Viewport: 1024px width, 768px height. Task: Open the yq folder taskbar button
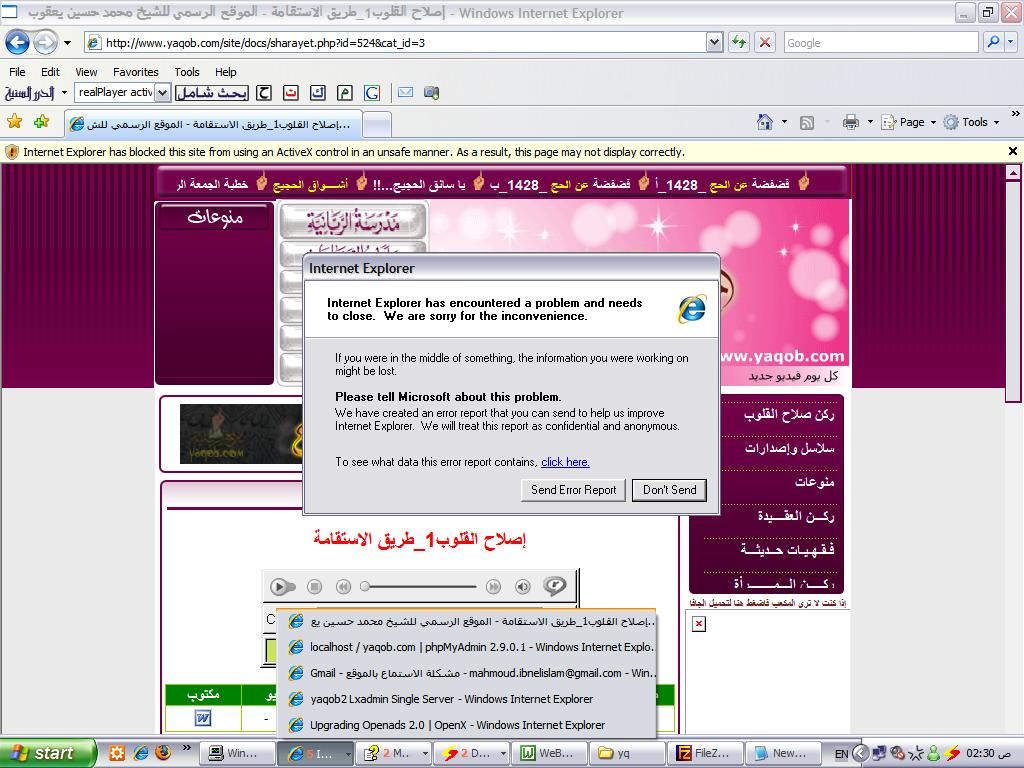pyautogui.click(x=628, y=753)
